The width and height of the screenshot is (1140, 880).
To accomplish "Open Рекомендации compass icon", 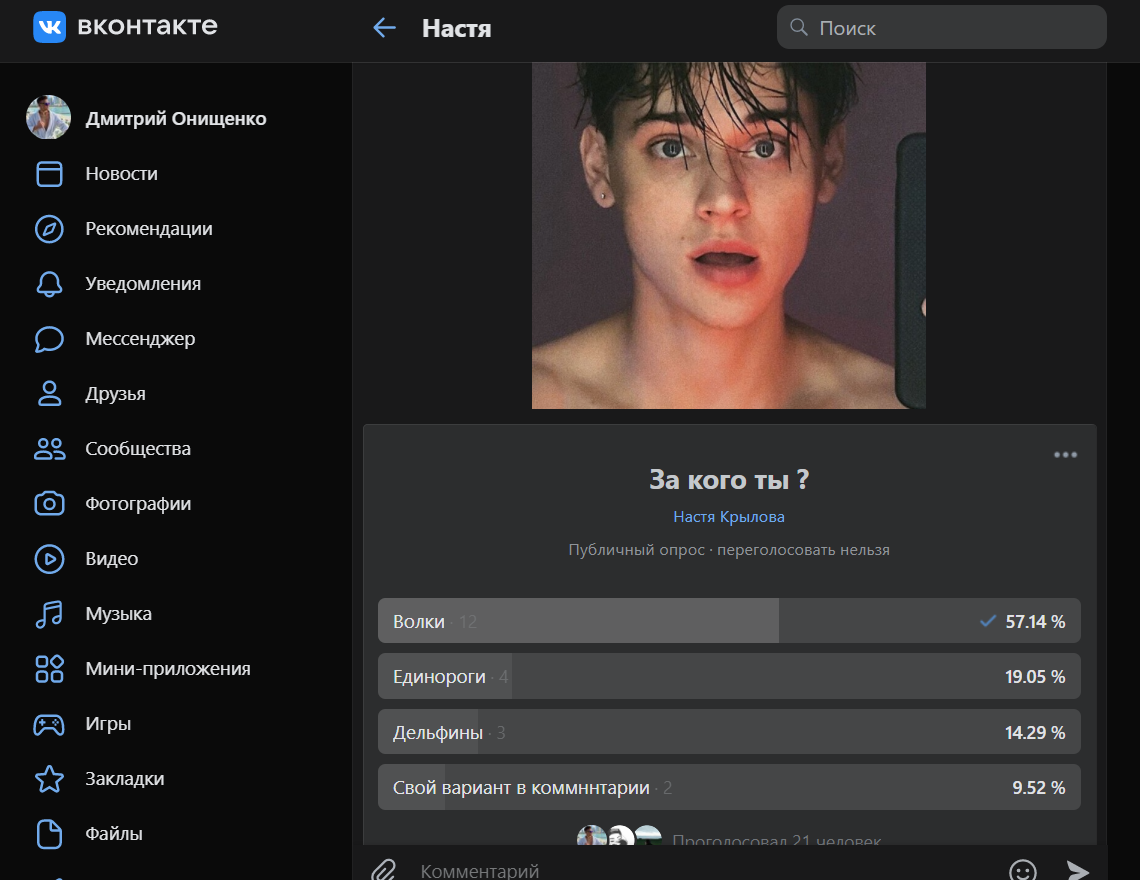I will 49,229.
